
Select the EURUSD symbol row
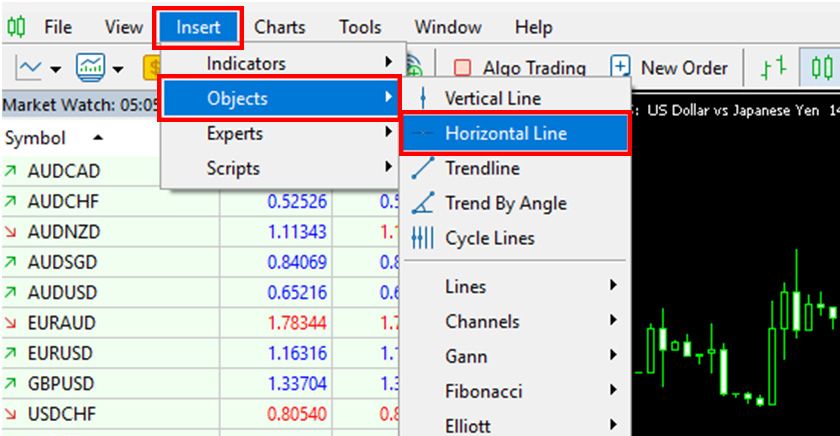(x=65, y=353)
